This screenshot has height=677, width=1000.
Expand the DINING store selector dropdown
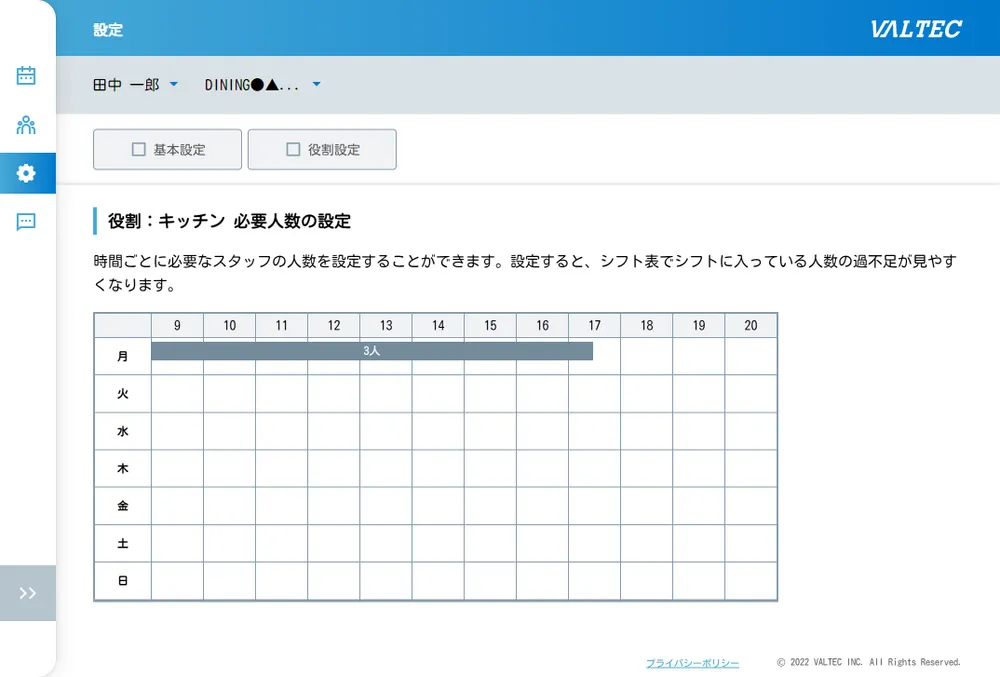coord(262,85)
